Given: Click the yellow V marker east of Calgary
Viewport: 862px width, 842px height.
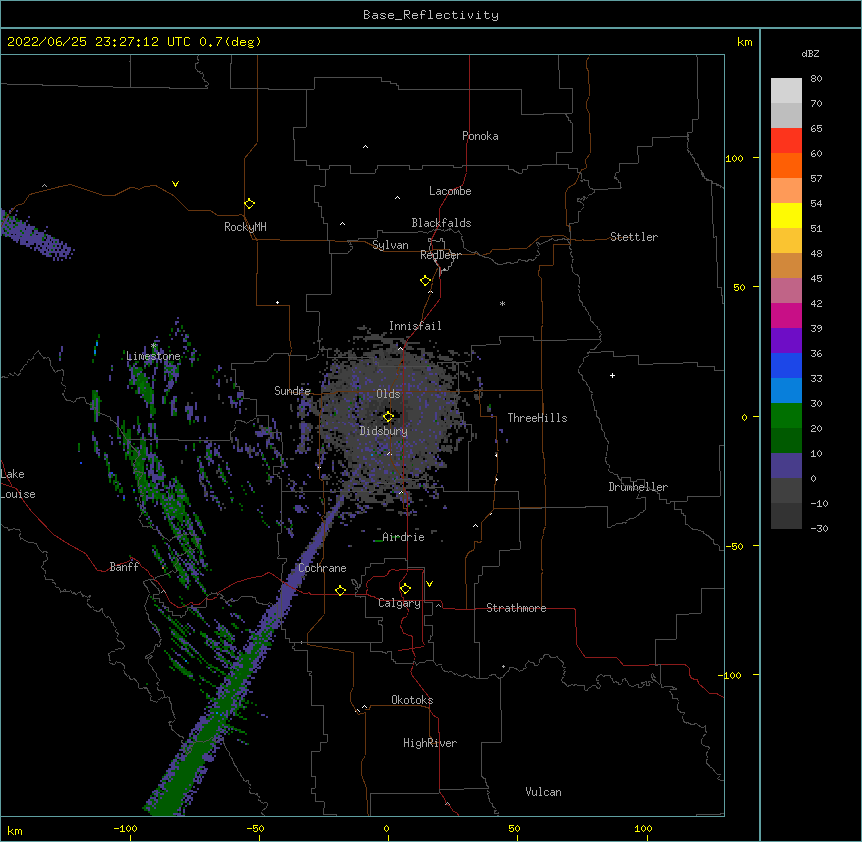Looking at the screenshot, I should (429, 584).
